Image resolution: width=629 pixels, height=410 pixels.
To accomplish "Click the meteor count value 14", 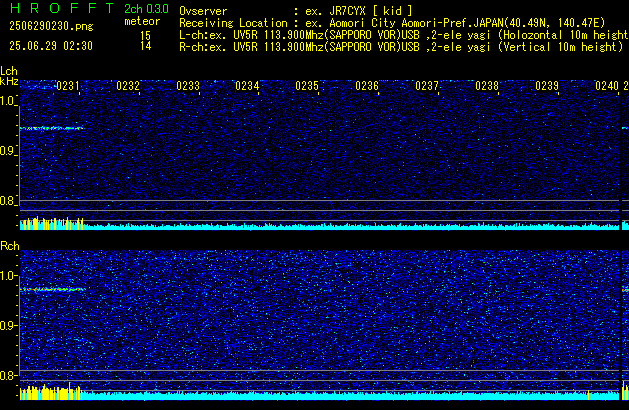I will coord(146,46).
